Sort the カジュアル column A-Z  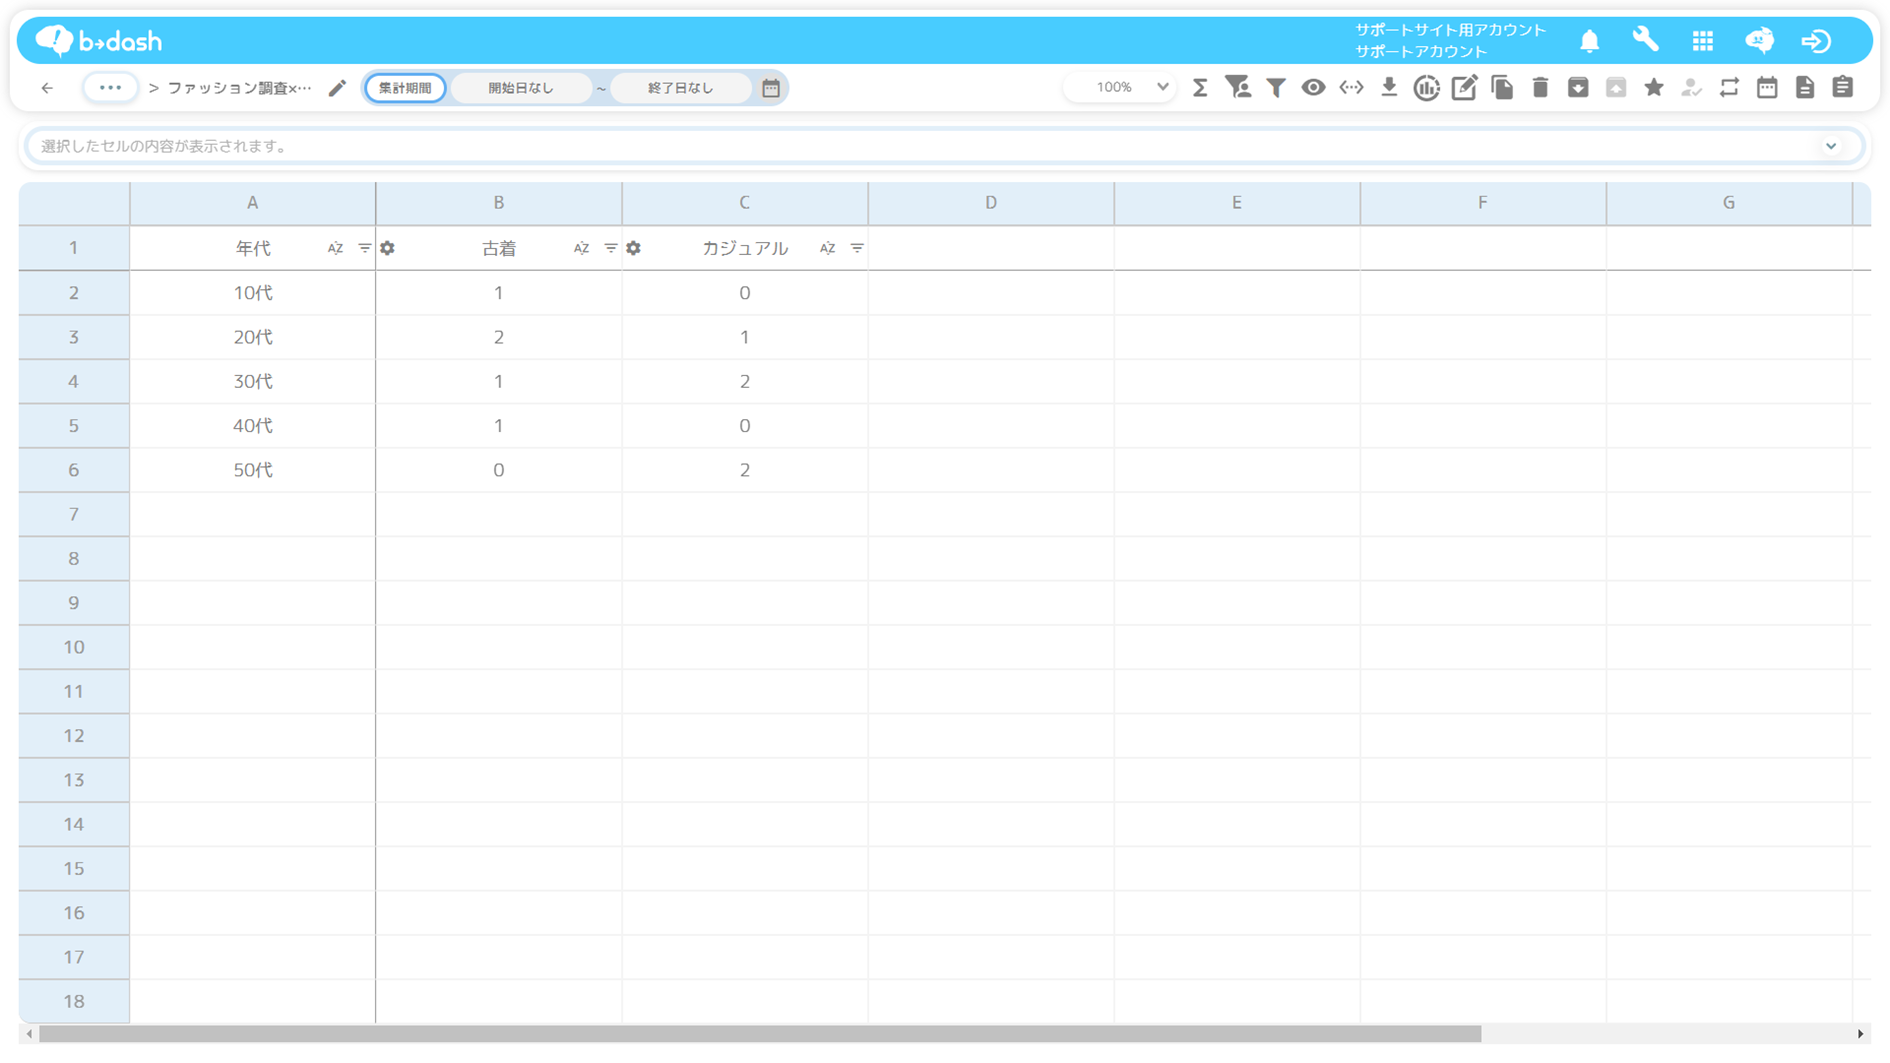click(827, 248)
